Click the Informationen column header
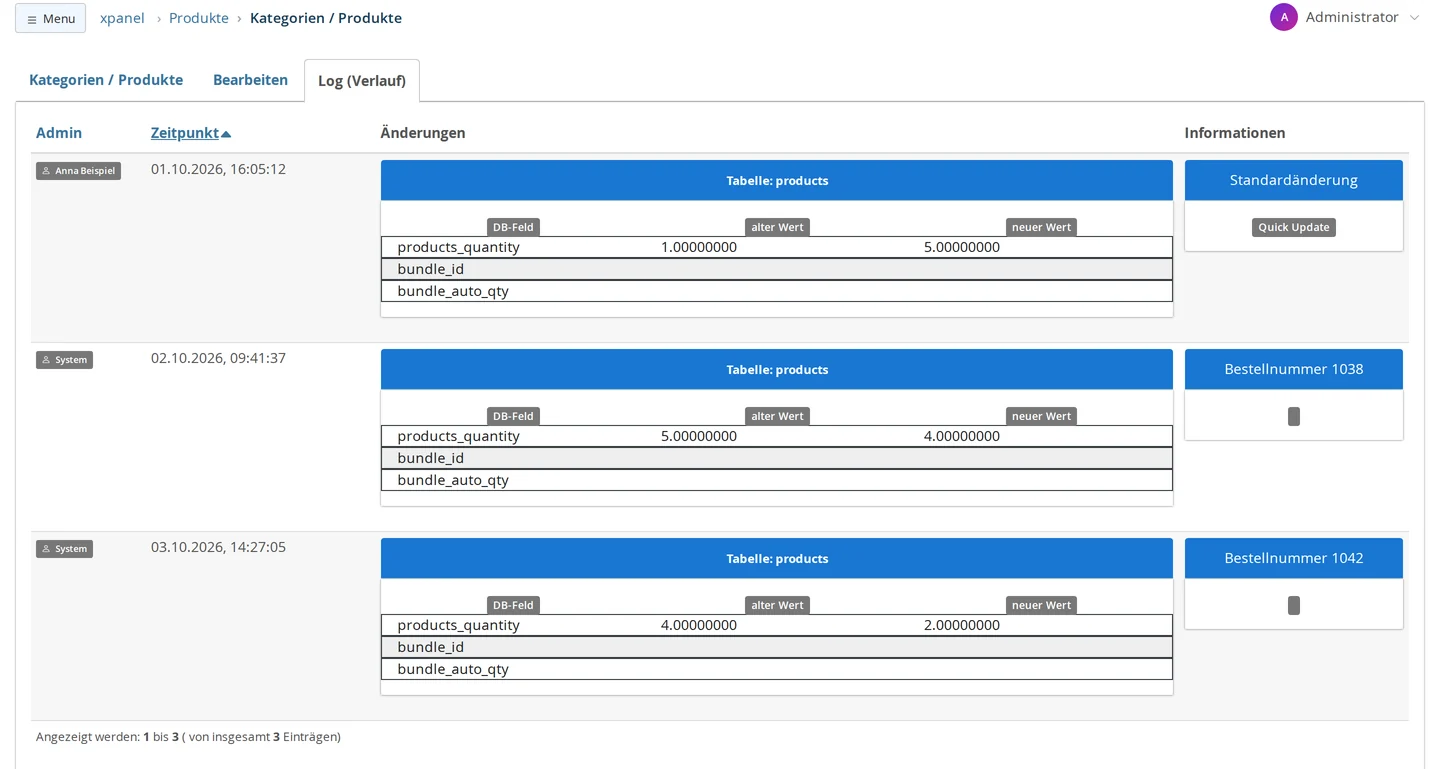Viewport: 1440px width, 769px height. [1235, 133]
